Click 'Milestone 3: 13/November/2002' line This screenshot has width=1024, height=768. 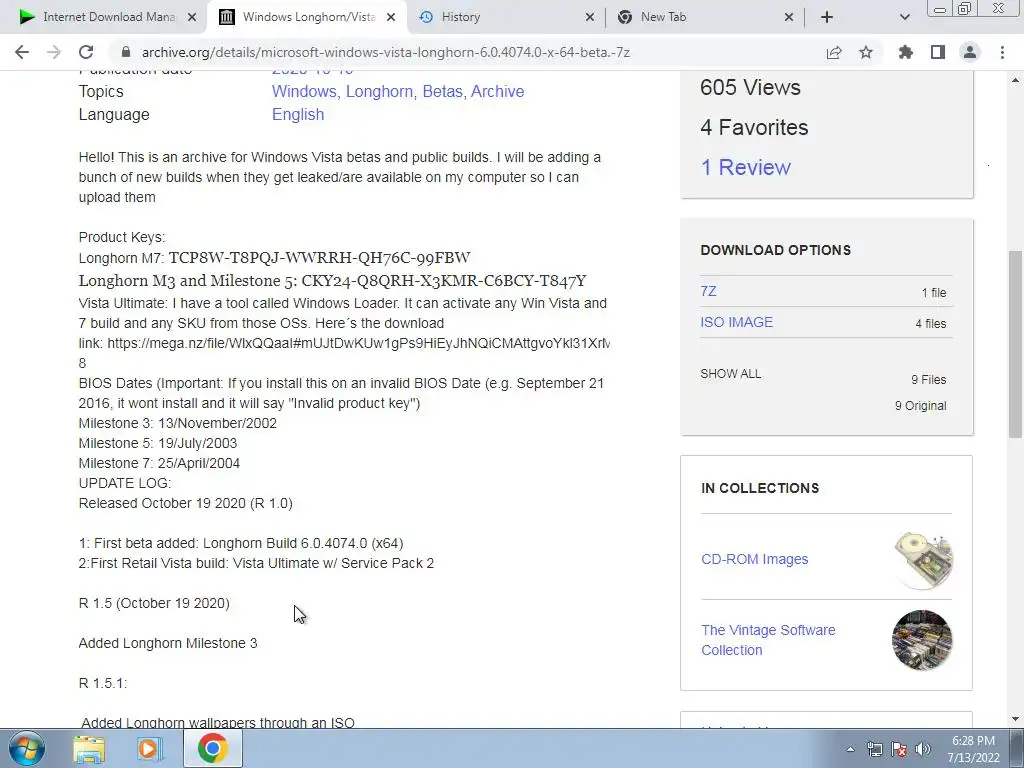178,423
